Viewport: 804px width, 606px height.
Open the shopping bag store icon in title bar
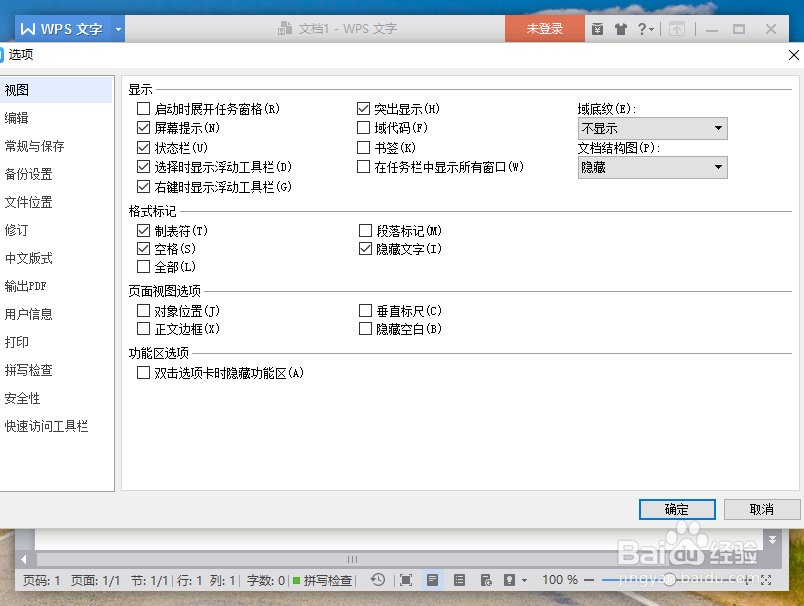coord(597,29)
